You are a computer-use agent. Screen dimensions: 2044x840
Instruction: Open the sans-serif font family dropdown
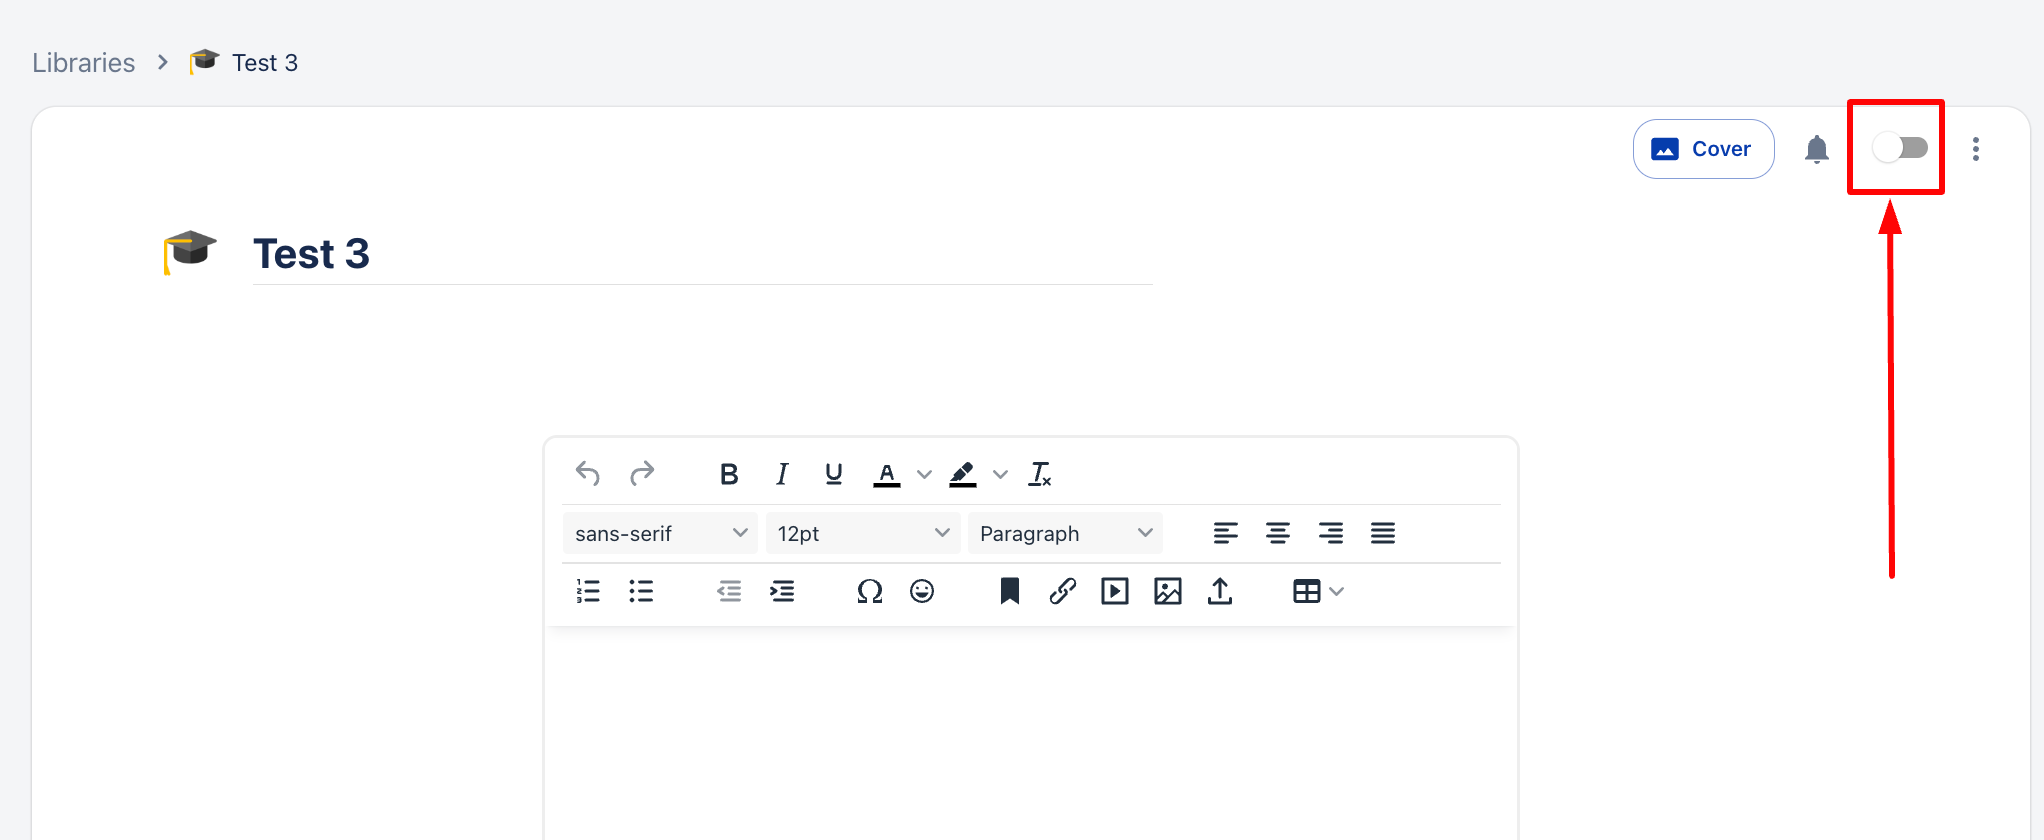point(660,533)
